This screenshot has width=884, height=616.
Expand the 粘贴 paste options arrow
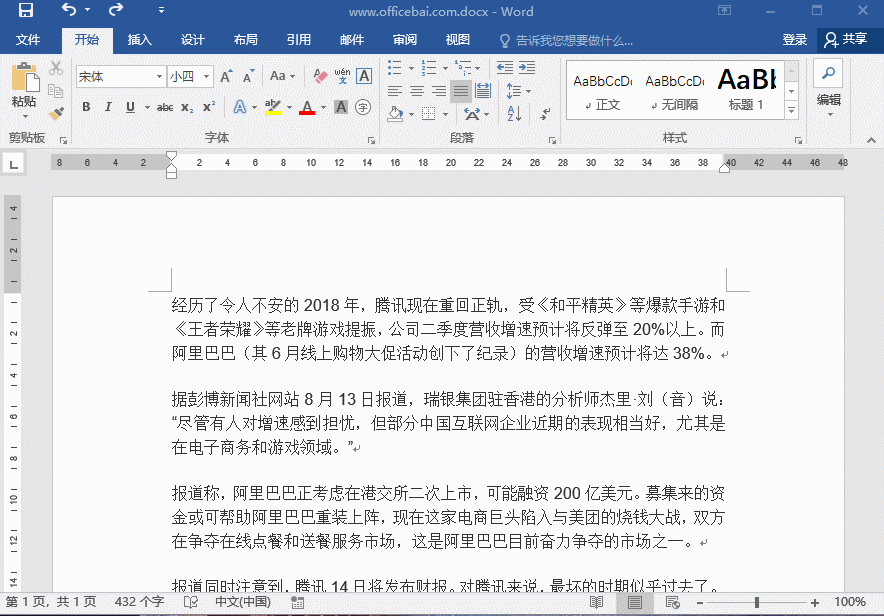25,116
